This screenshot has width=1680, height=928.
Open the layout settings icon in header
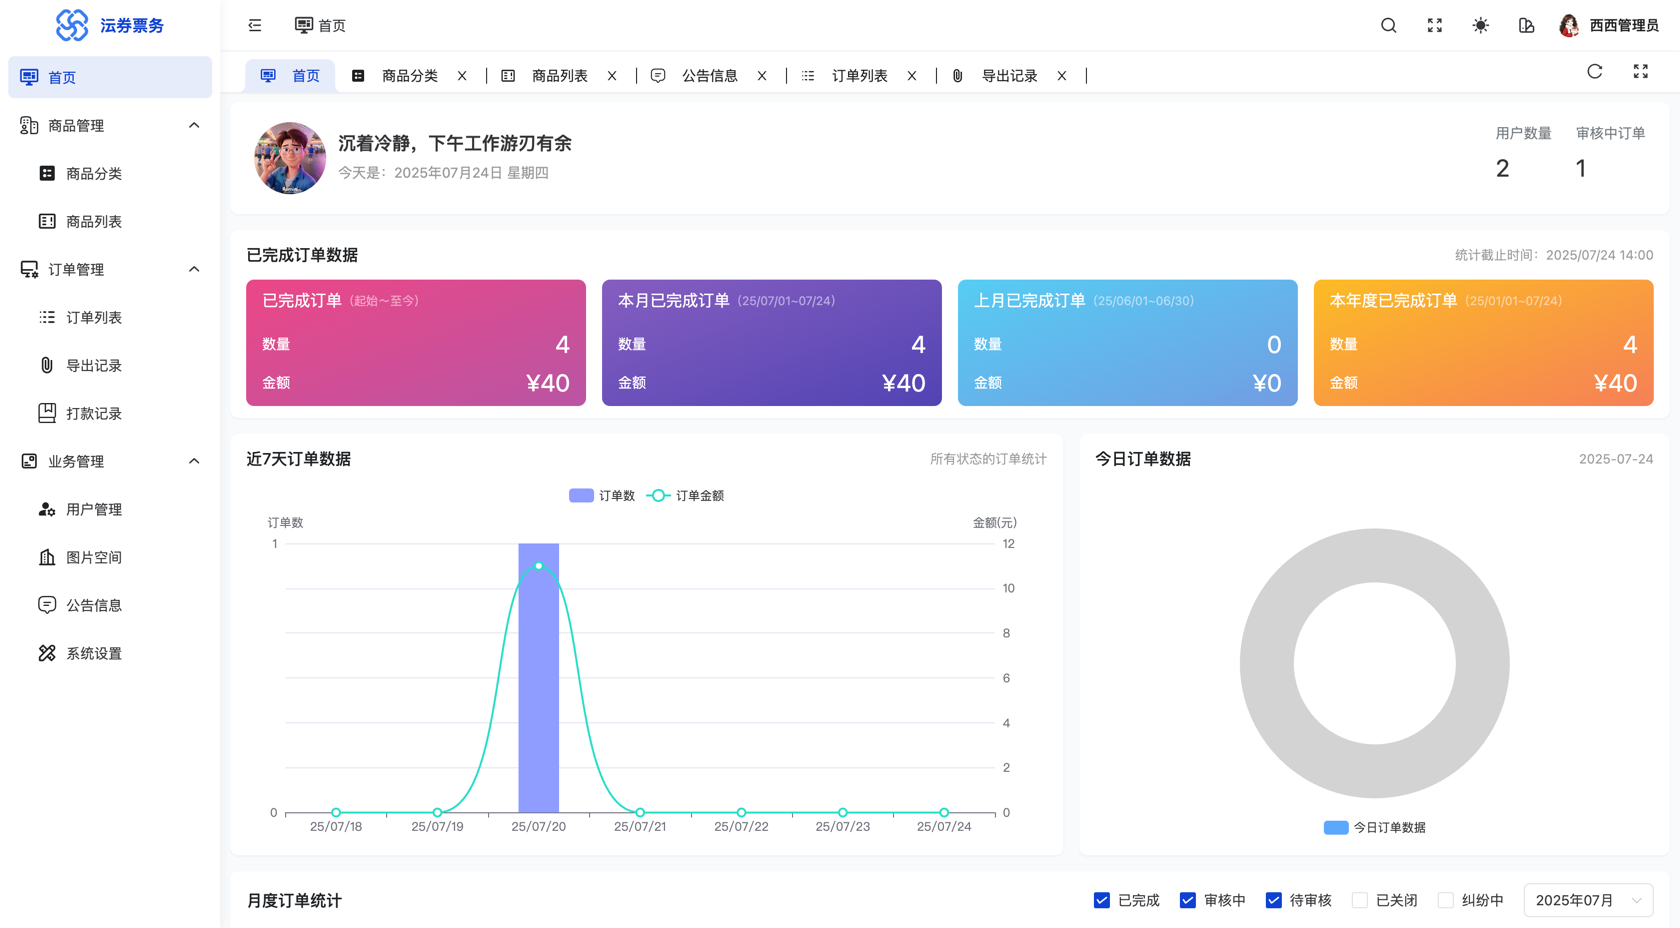click(x=1526, y=26)
